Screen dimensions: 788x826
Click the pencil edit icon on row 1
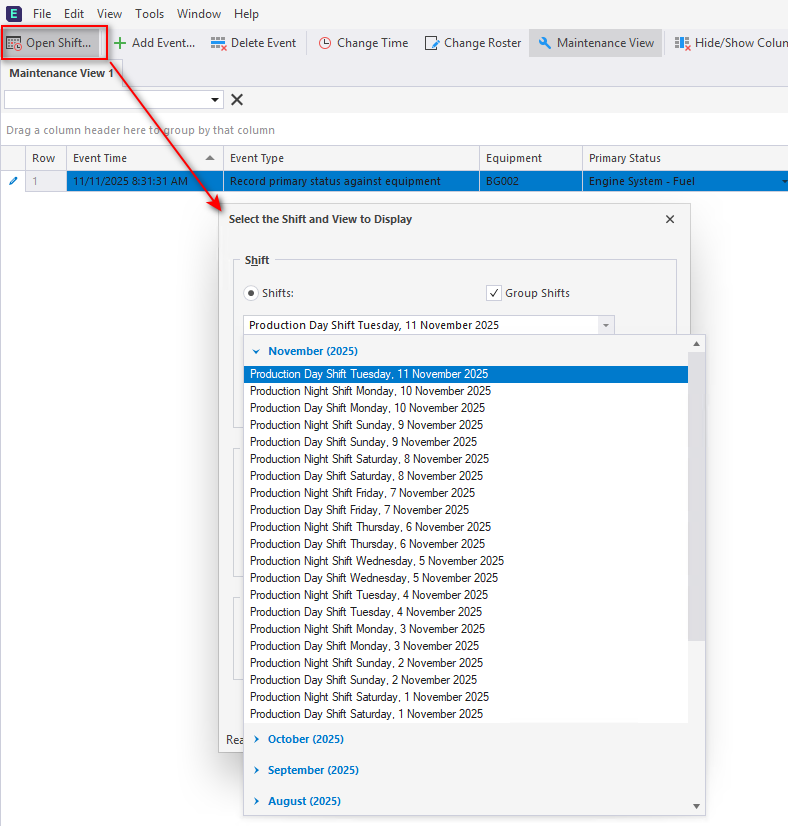point(13,181)
